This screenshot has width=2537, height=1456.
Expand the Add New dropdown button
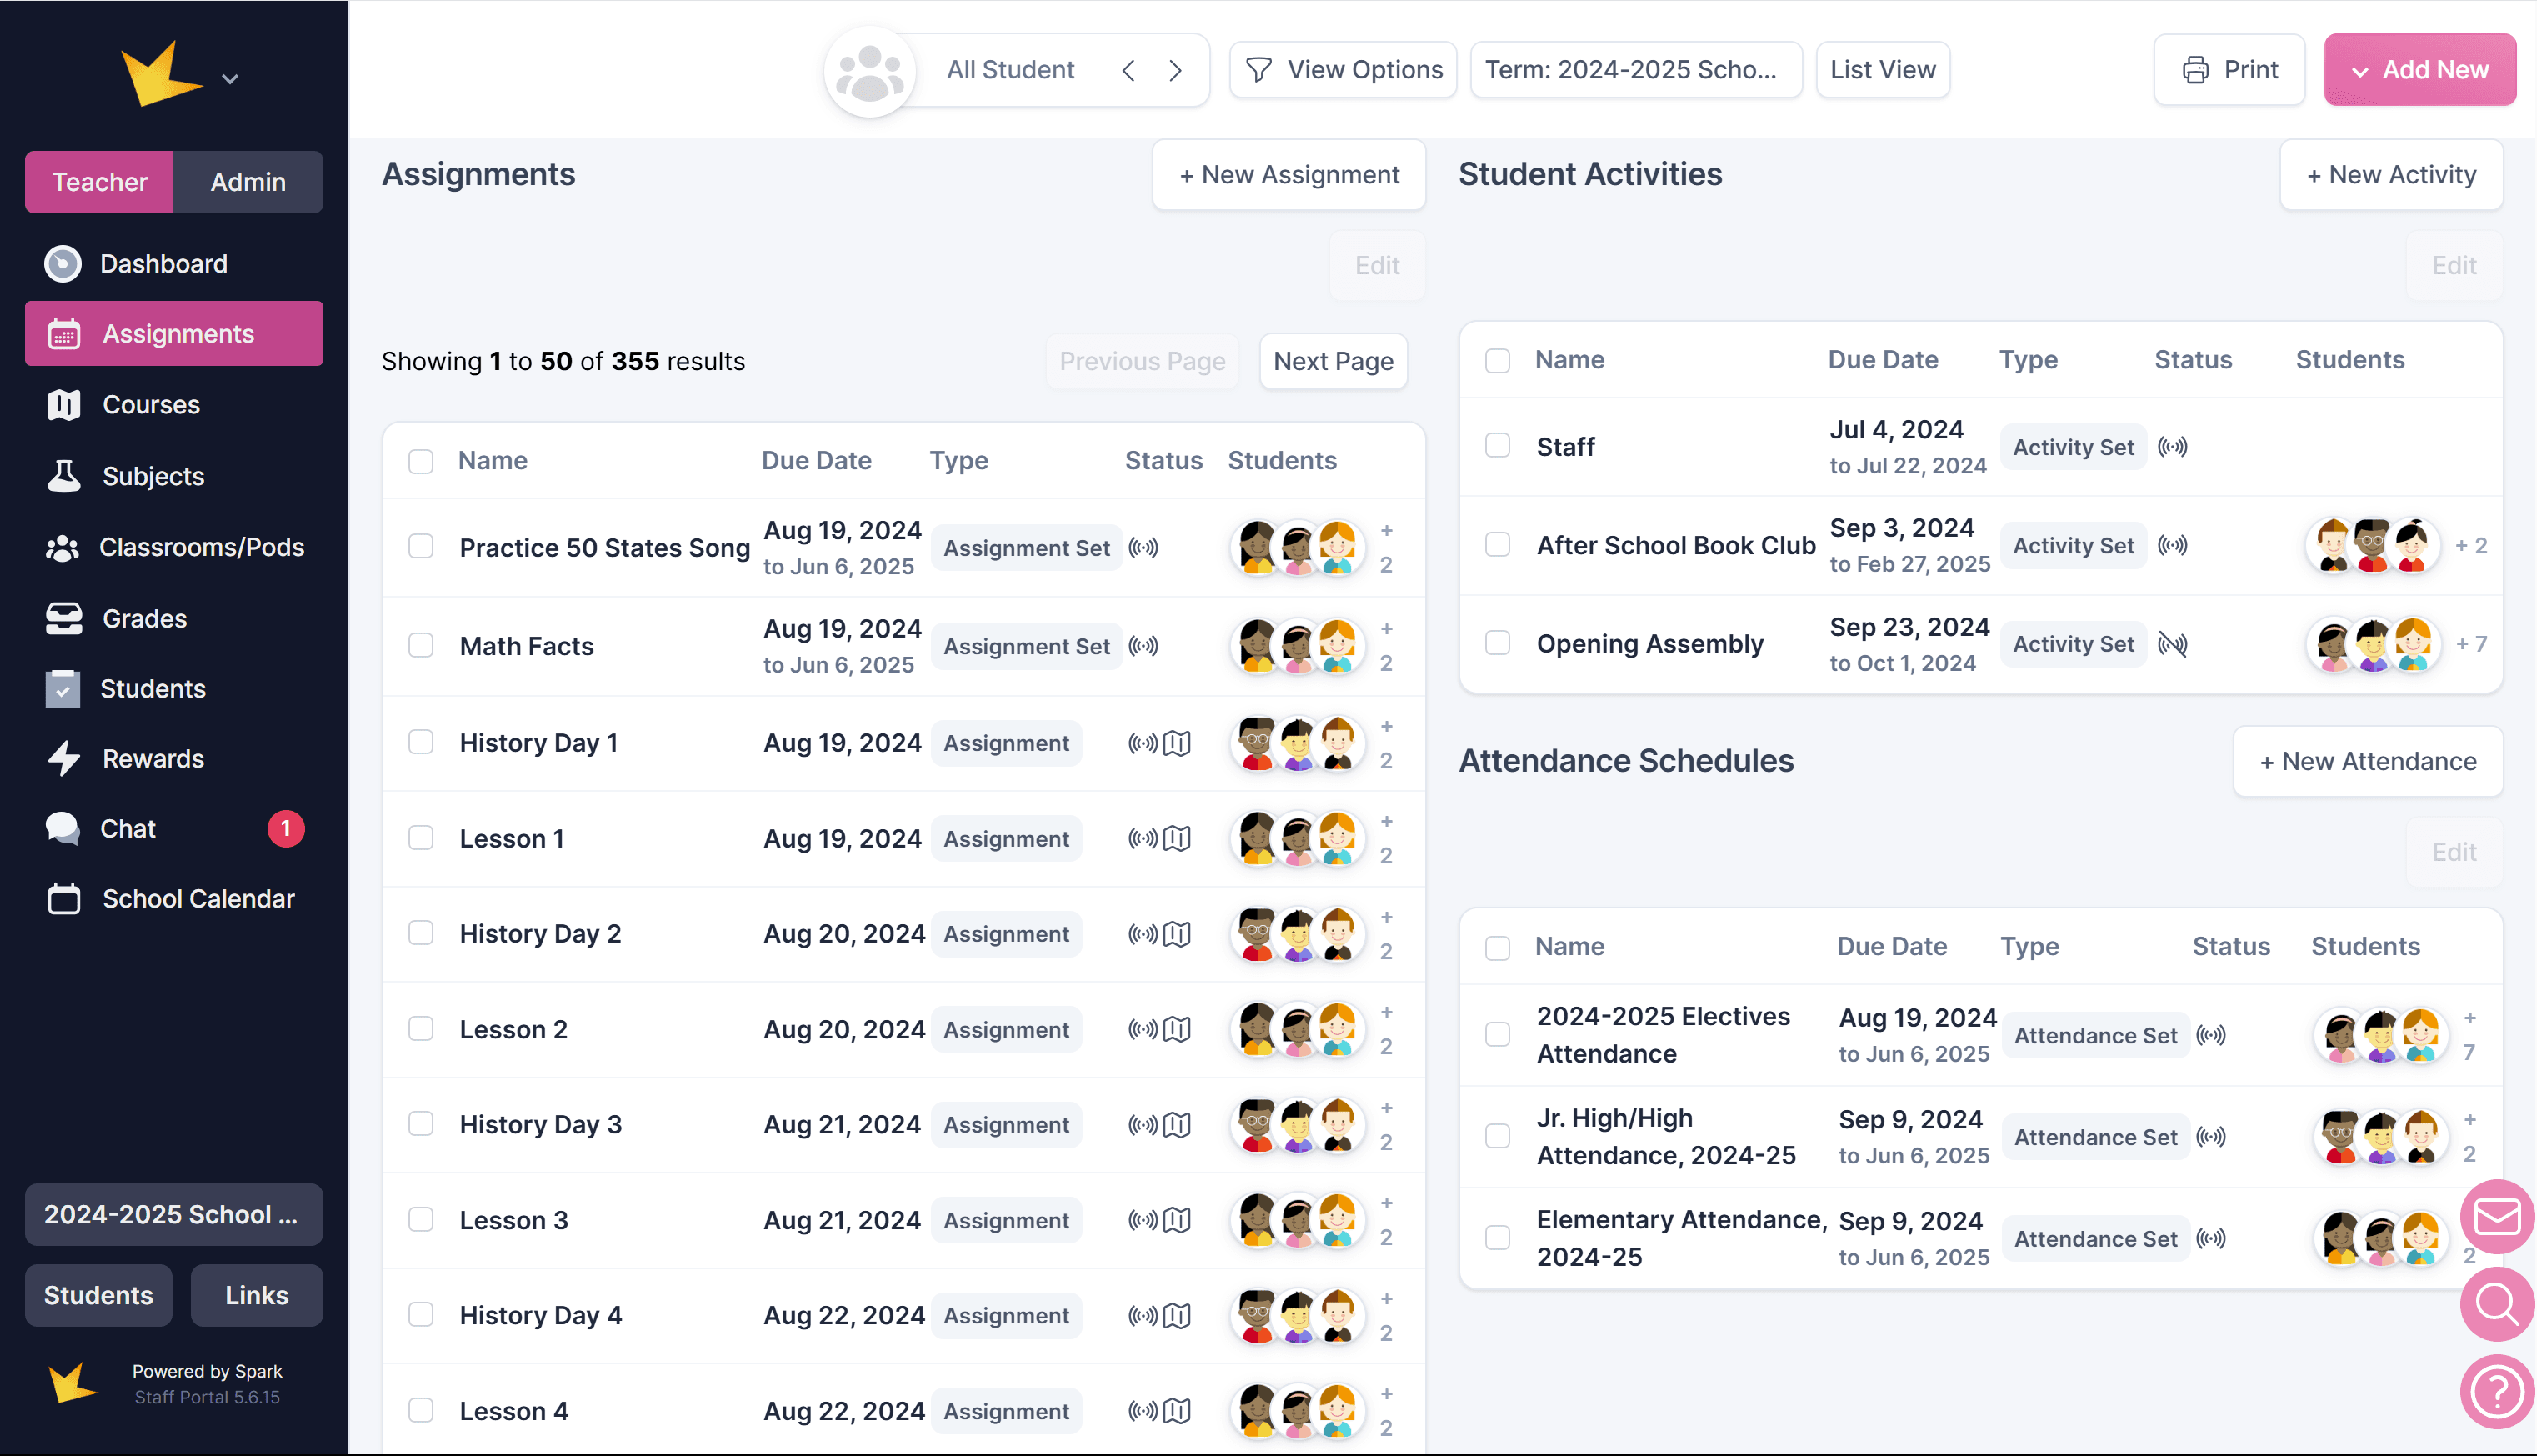coord(2419,70)
